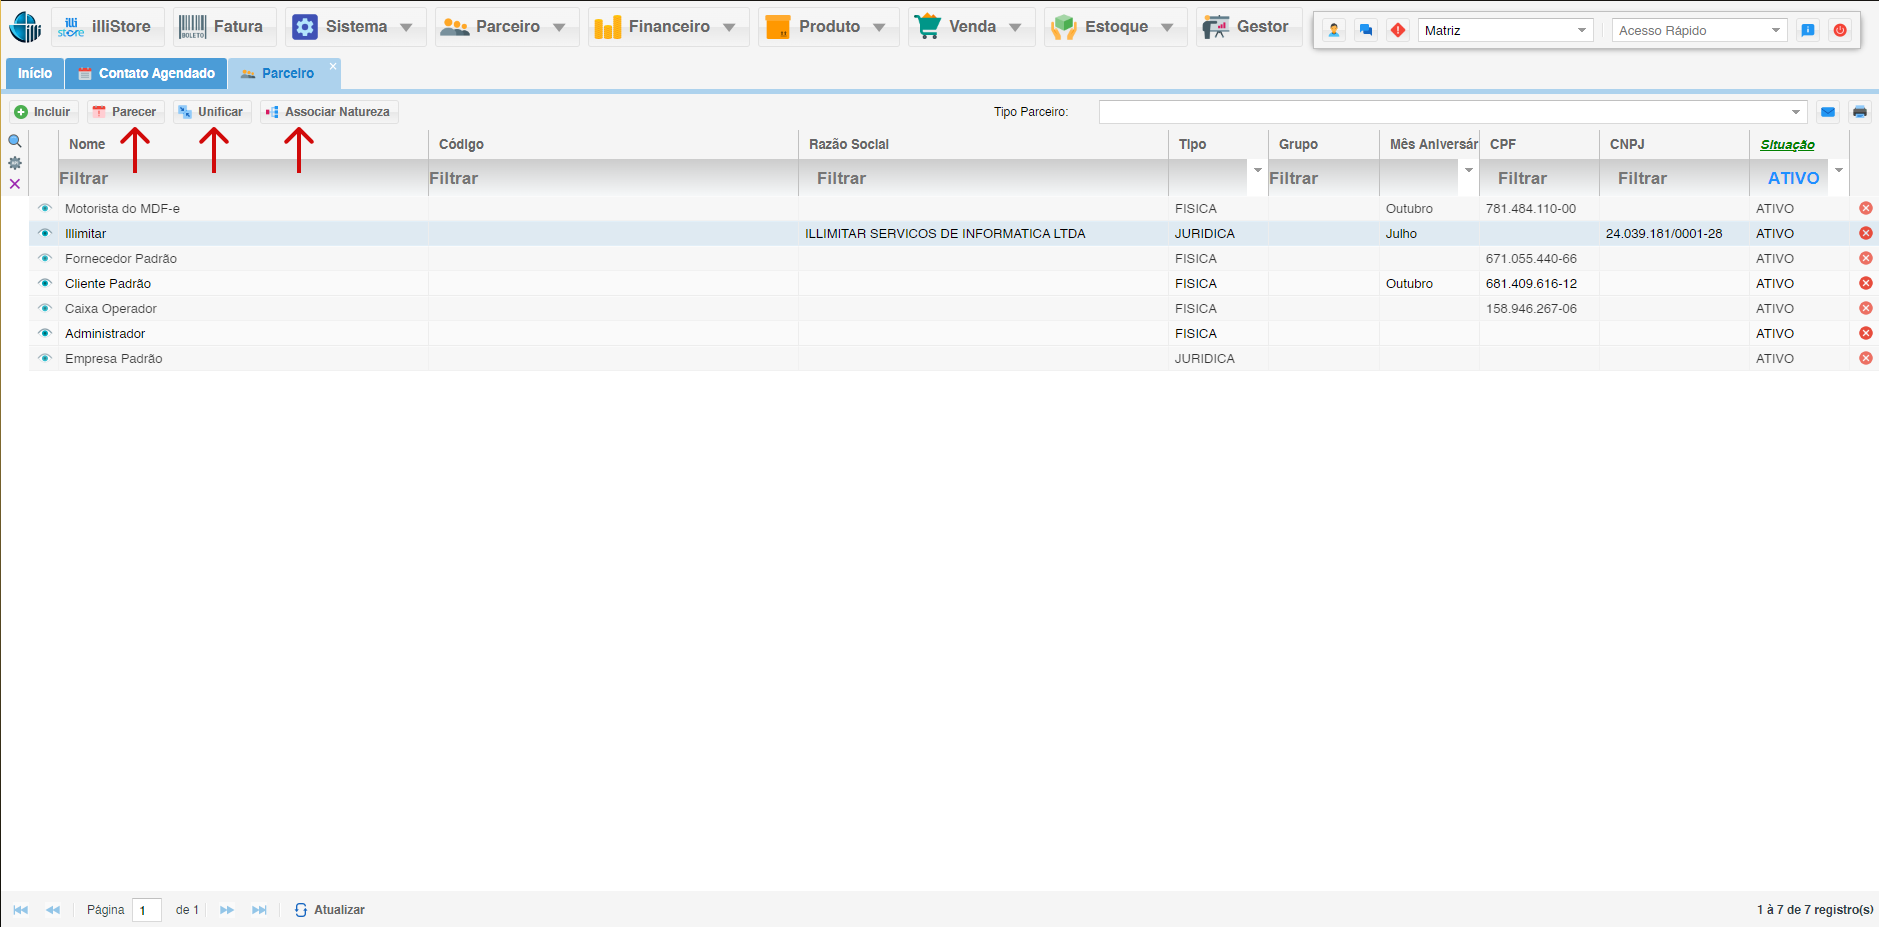The height and width of the screenshot is (927, 1879).
Task: View Cliente Padrão with eye icon
Action: 45,283
